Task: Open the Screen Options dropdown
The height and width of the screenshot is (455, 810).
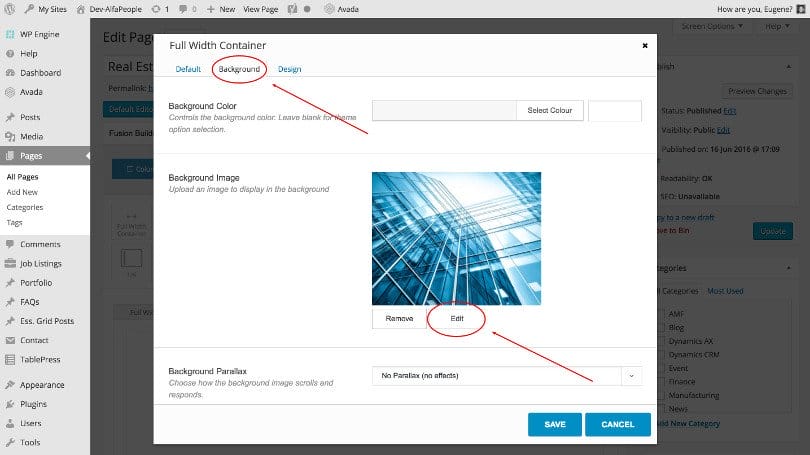Action: [714, 25]
